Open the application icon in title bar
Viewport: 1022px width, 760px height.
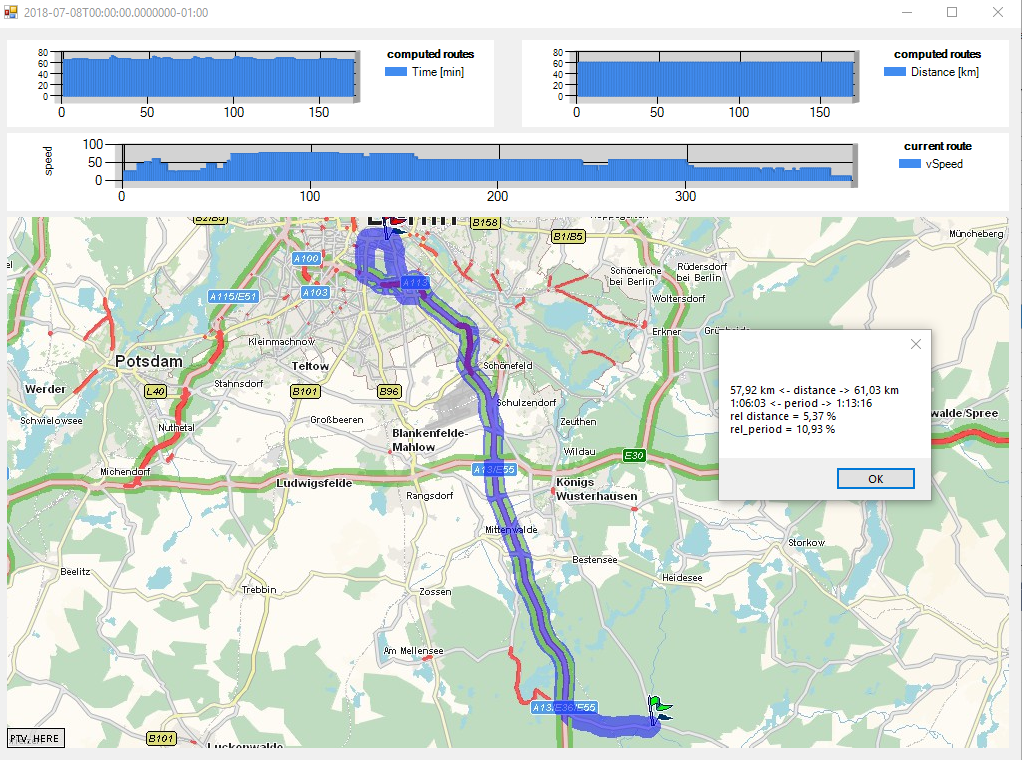pos(11,12)
